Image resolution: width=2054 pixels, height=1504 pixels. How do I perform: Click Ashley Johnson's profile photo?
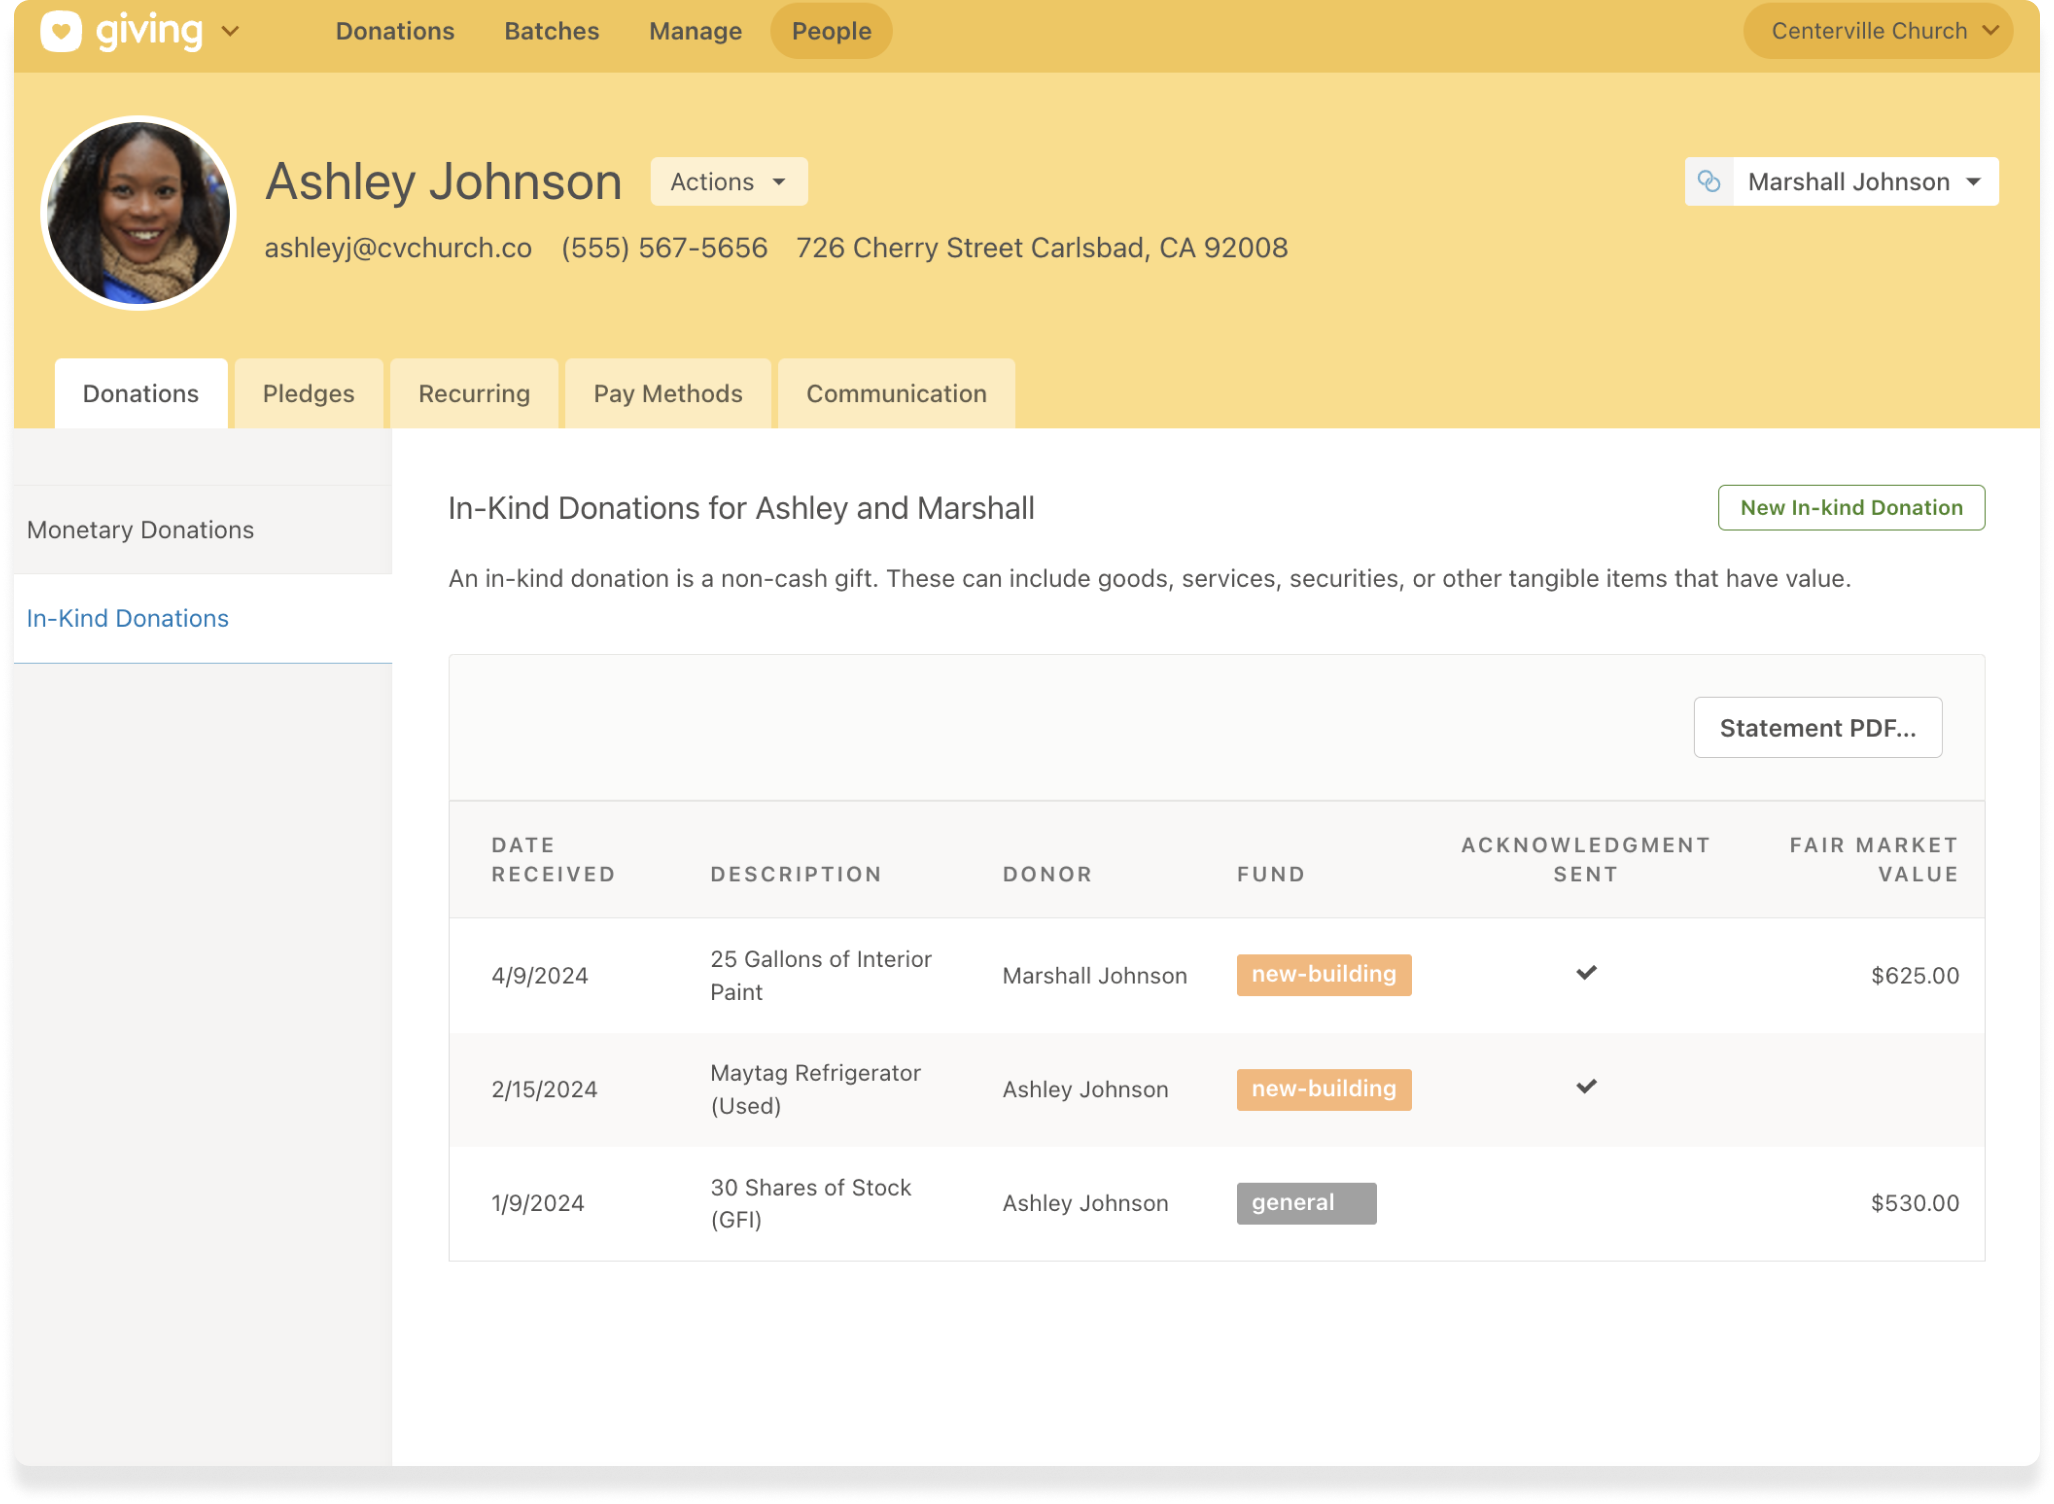coord(139,213)
